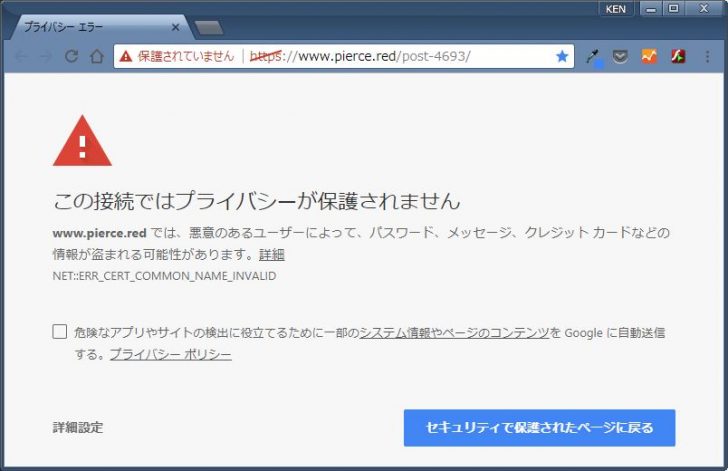Screen dimensions: 728x471
Task: Open the プライバシー ポリシー link
Action: click(x=170, y=355)
